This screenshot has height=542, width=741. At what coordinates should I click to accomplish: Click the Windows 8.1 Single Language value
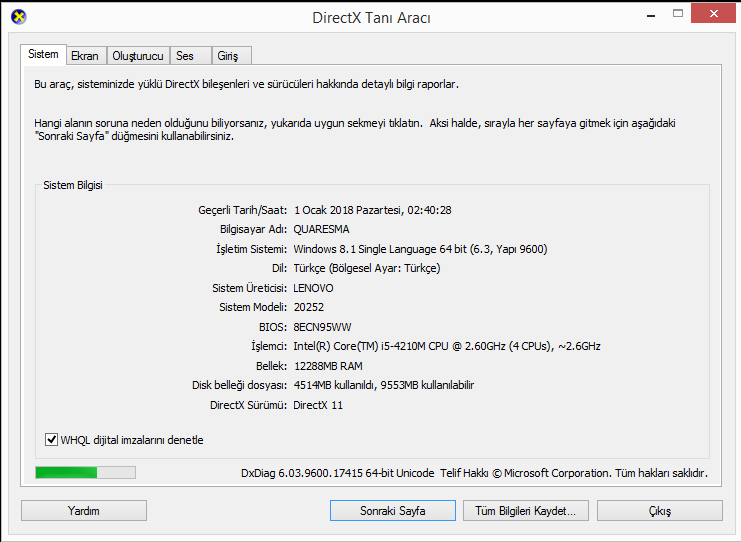coord(420,249)
